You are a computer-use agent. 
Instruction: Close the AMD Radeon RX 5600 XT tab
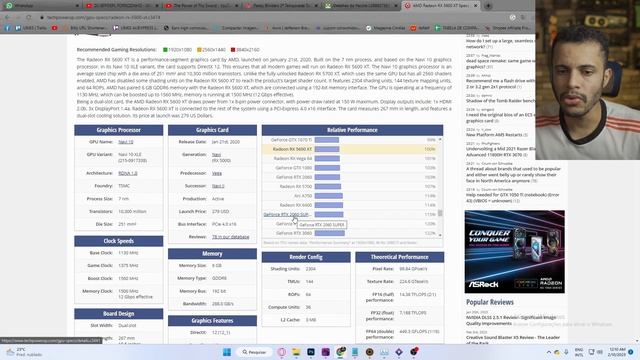click(x=476, y=6)
